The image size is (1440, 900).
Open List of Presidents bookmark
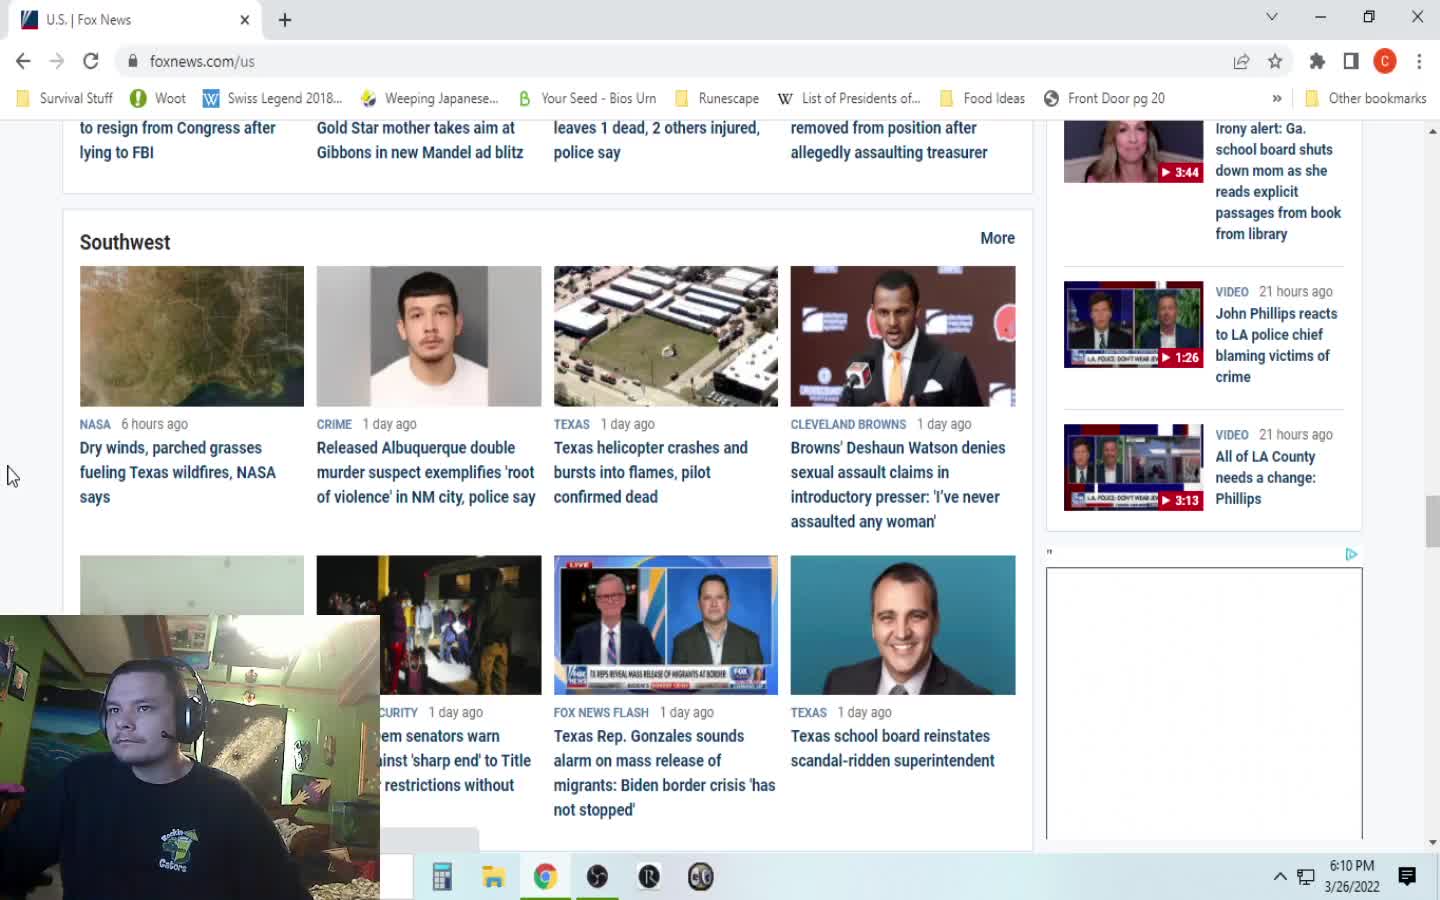[848, 98]
